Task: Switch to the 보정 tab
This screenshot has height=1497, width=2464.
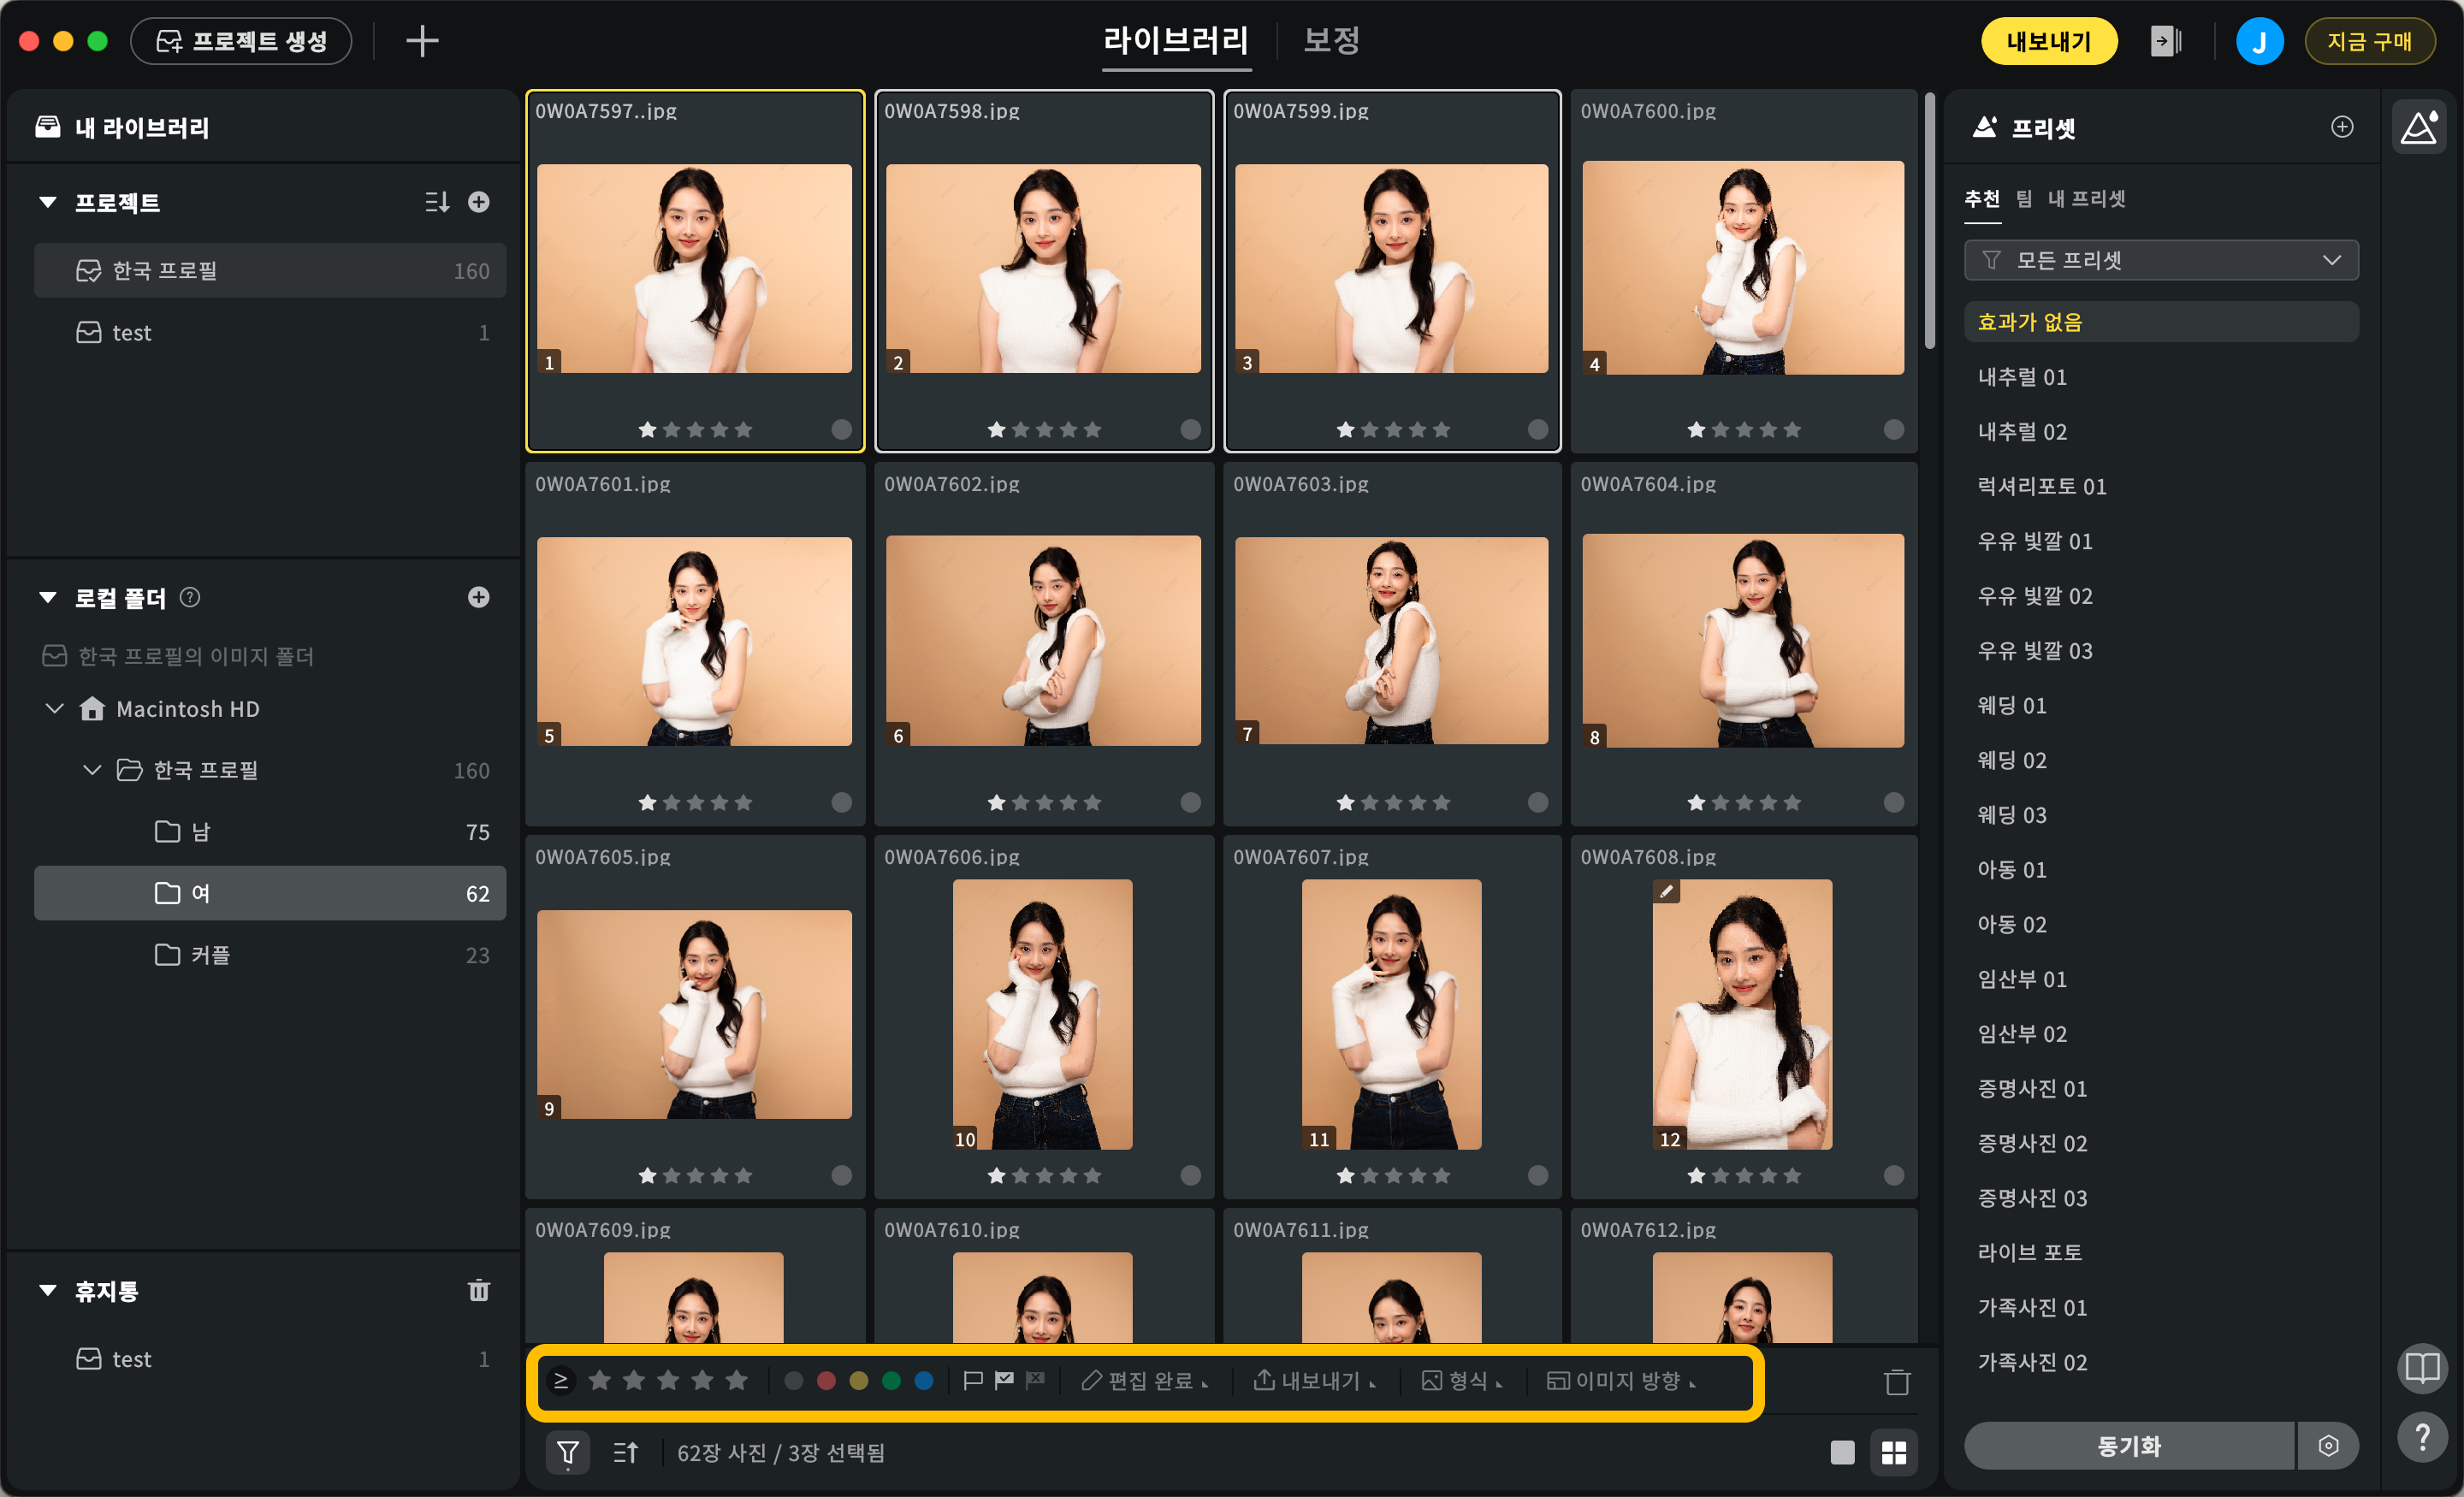Action: (x=1331, y=41)
